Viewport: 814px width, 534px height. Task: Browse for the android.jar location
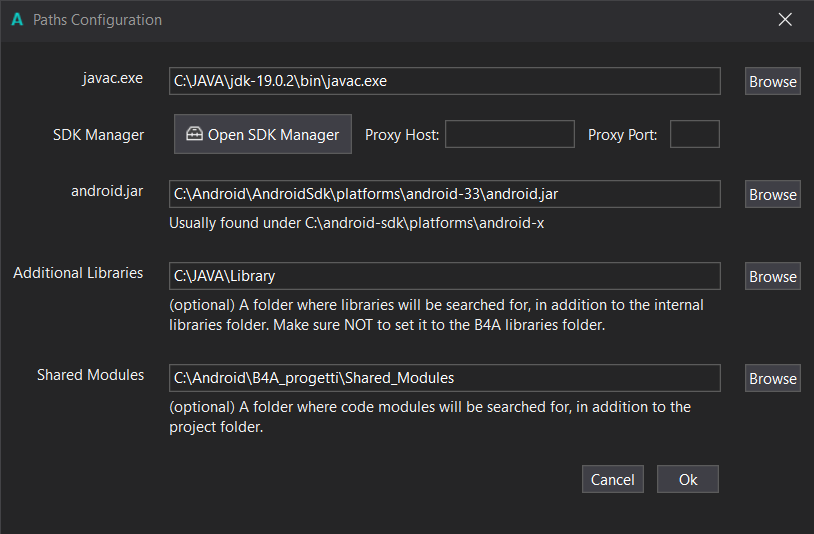point(772,194)
